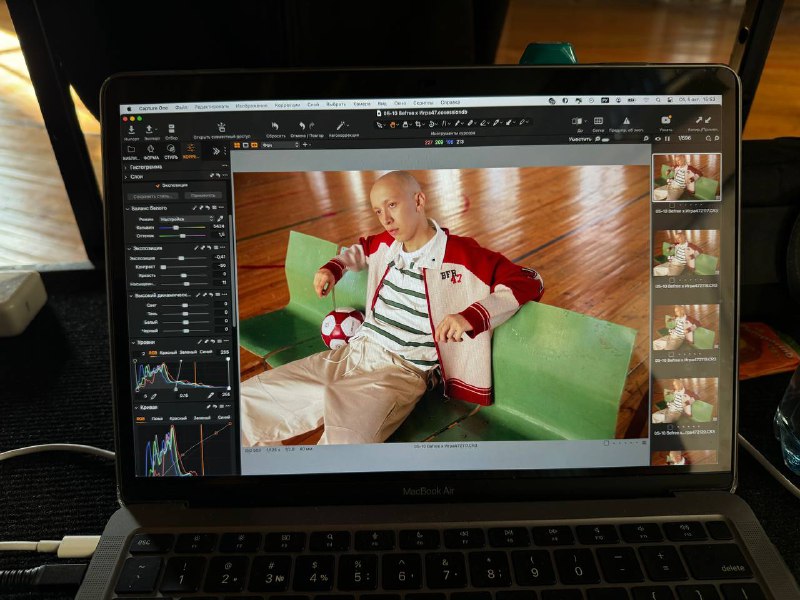This screenshot has width=800, height=600.
Task: Click the Import icon in the toolbar
Action: coord(131,130)
